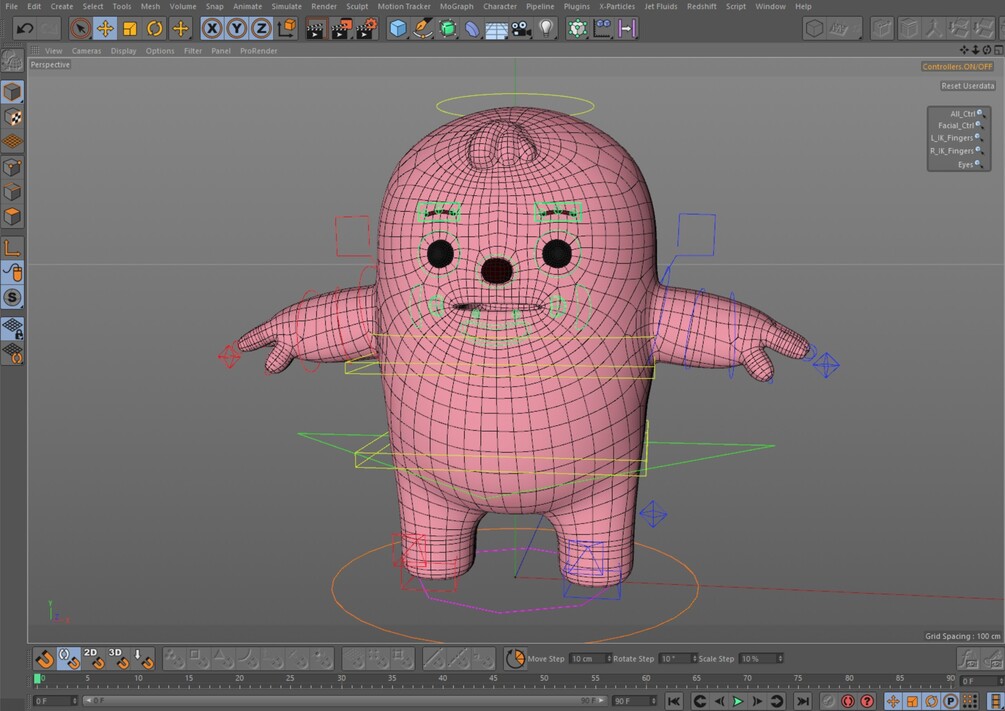Toggle the Y axis lock

tap(237, 29)
